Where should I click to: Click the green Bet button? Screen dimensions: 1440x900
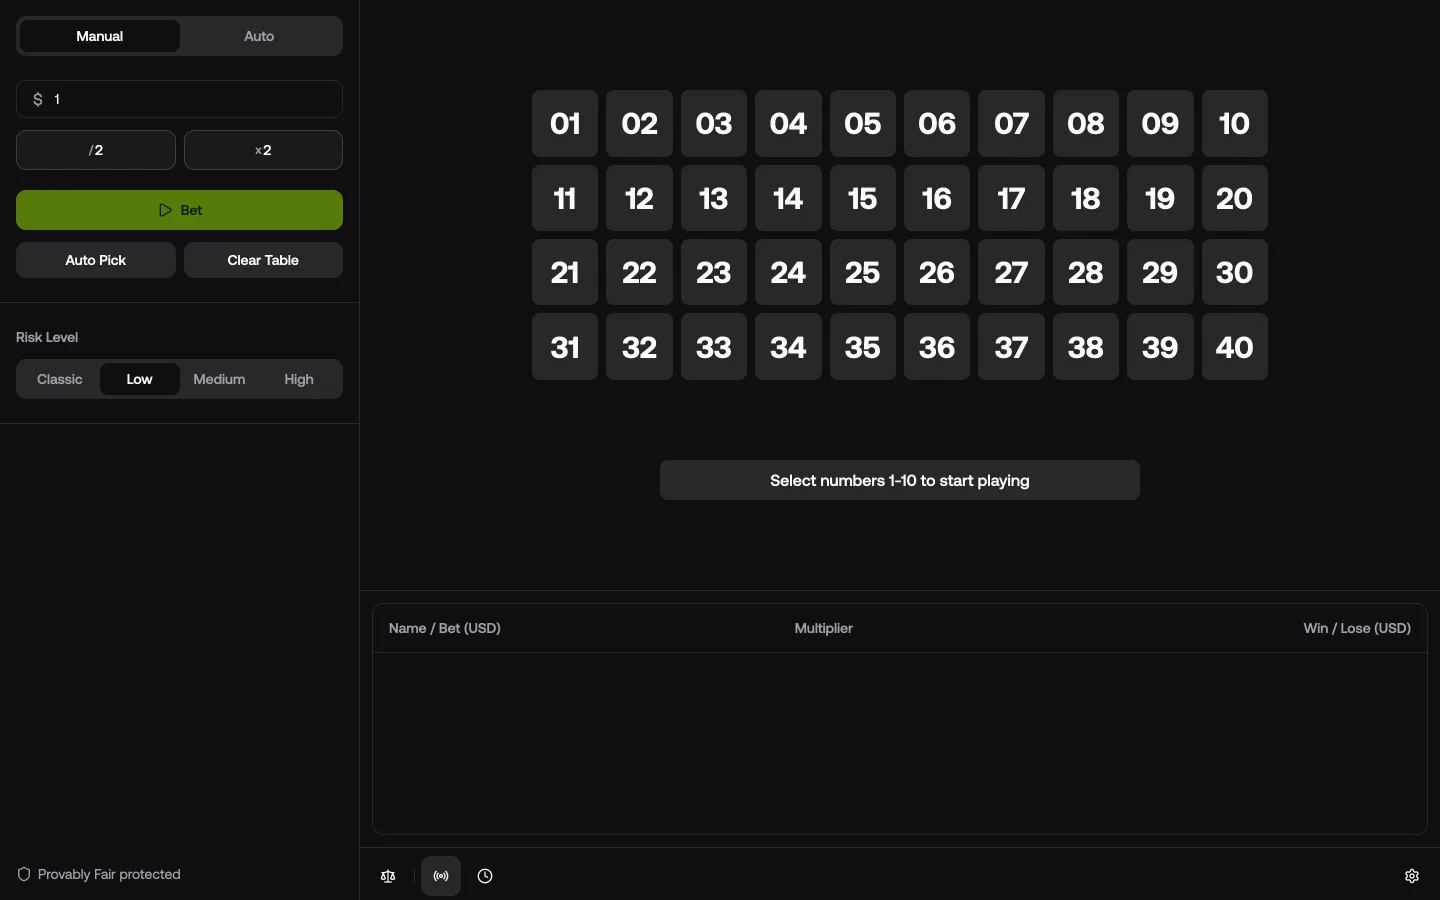tap(180, 210)
